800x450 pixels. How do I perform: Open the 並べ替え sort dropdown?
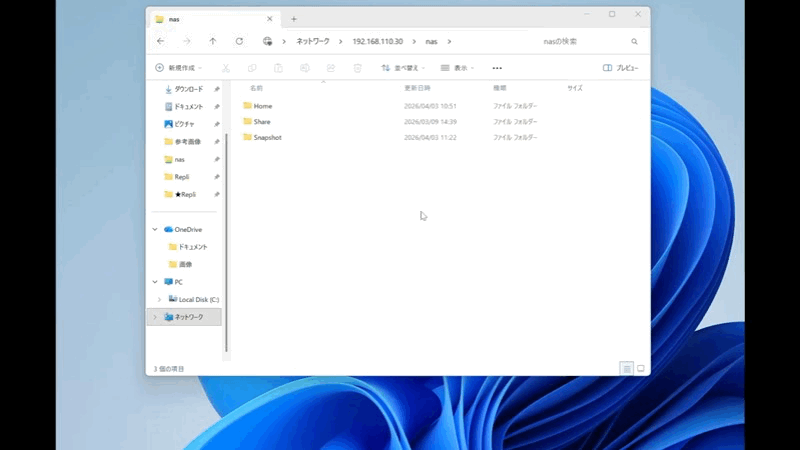click(x=403, y=68)
